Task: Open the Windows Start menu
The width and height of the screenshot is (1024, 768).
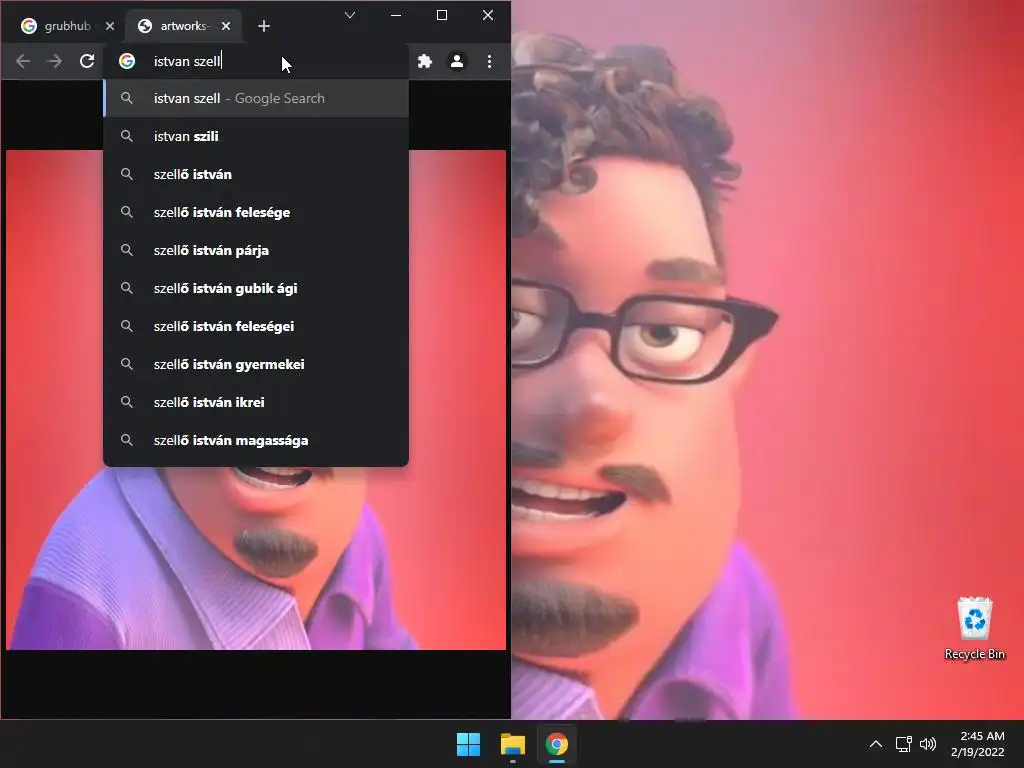Action: tap(468, 744)
